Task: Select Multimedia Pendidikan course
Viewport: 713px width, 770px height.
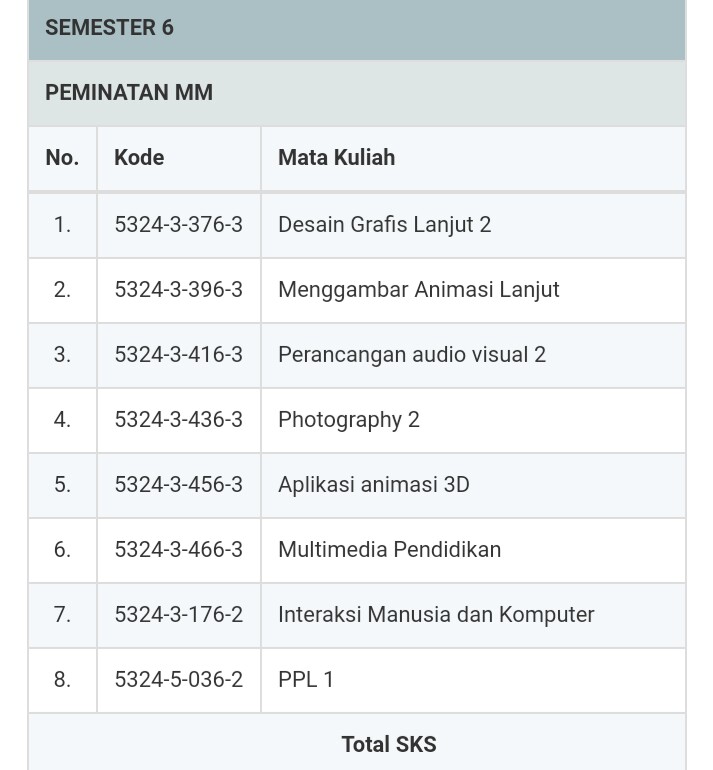Action: tap(390, 550)
